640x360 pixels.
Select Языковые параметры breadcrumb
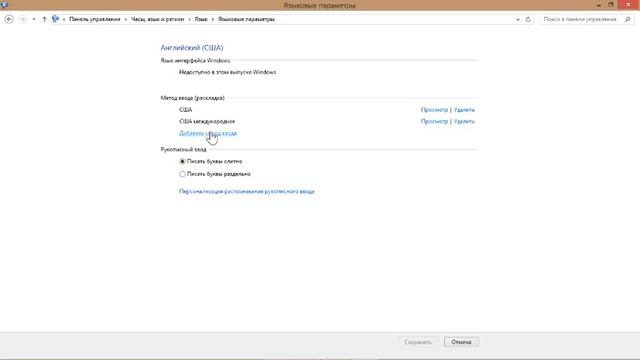pyautogui.click(x=246, y=19)
